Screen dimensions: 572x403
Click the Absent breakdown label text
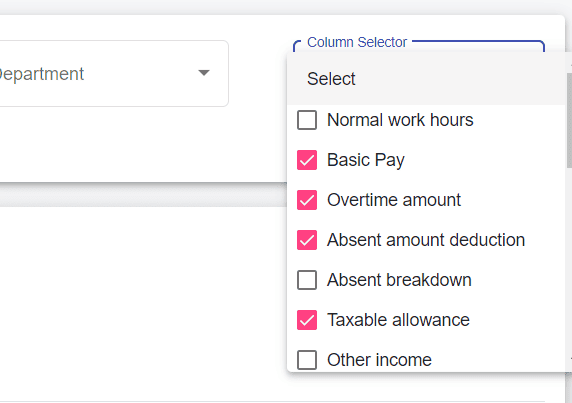pyautogui.click(x=399, y=280)
